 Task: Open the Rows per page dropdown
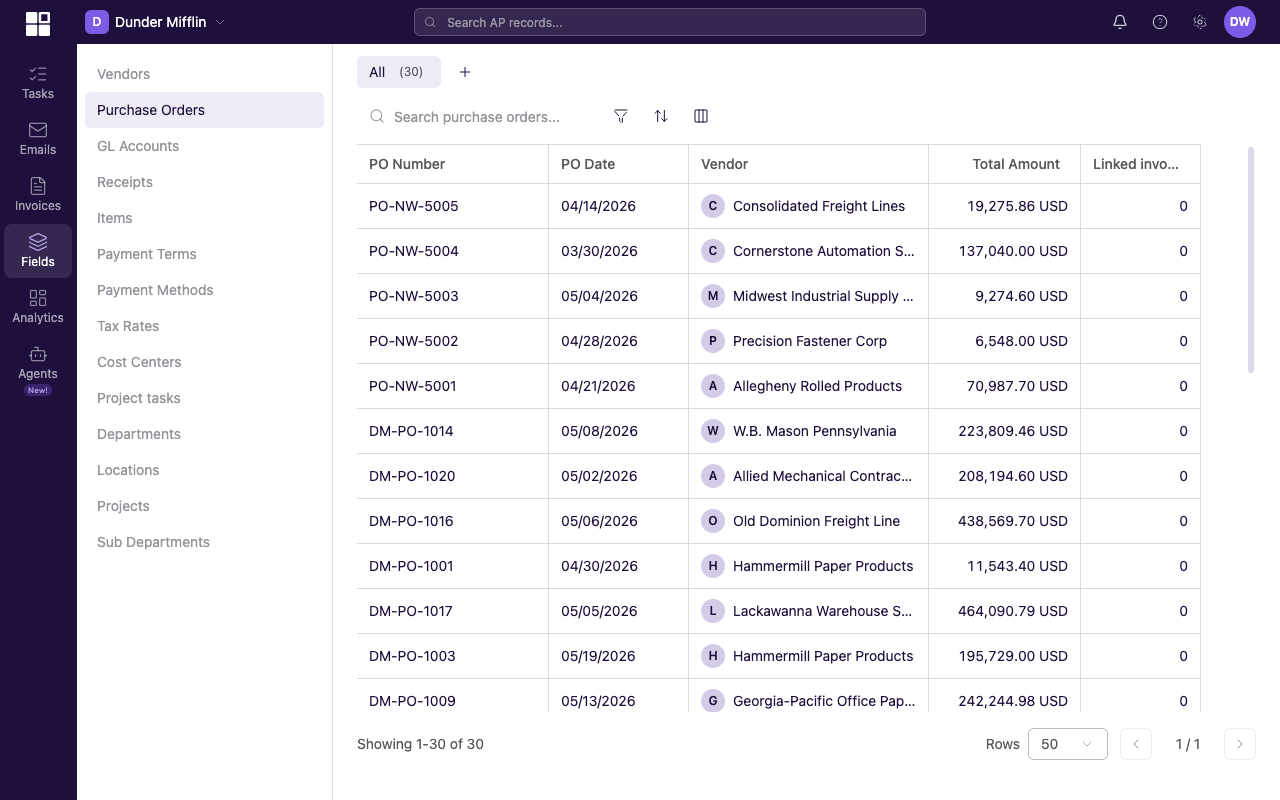(1068, 744)
